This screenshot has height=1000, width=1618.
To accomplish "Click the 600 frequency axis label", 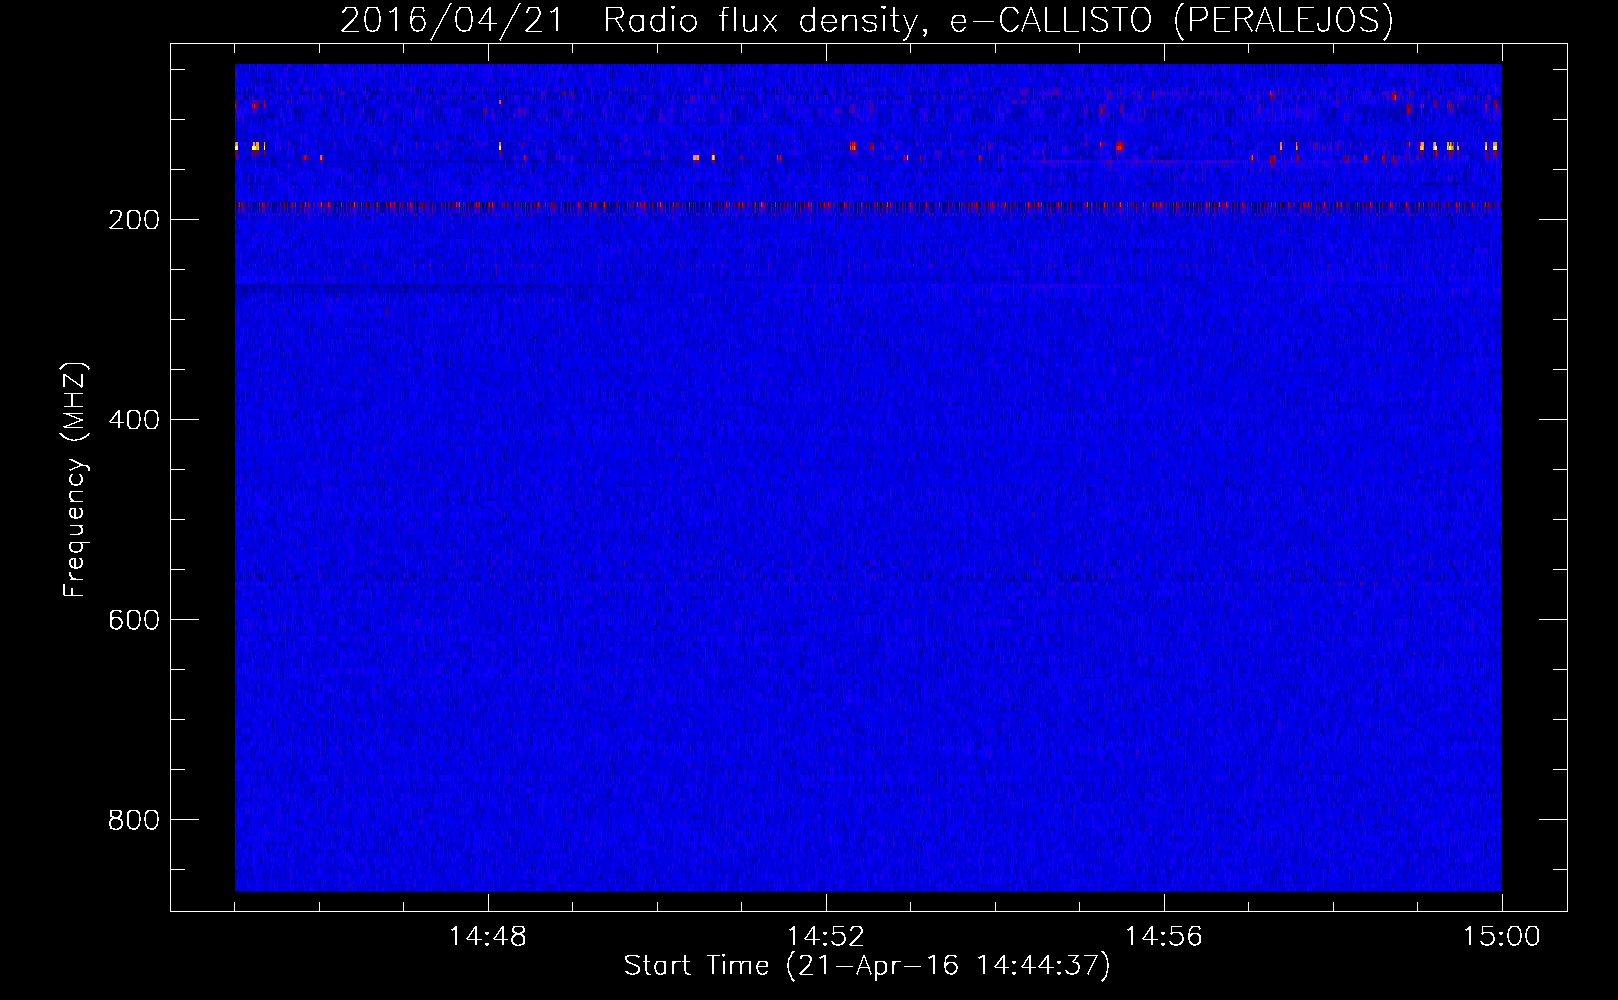I will (x=133, y=620).
